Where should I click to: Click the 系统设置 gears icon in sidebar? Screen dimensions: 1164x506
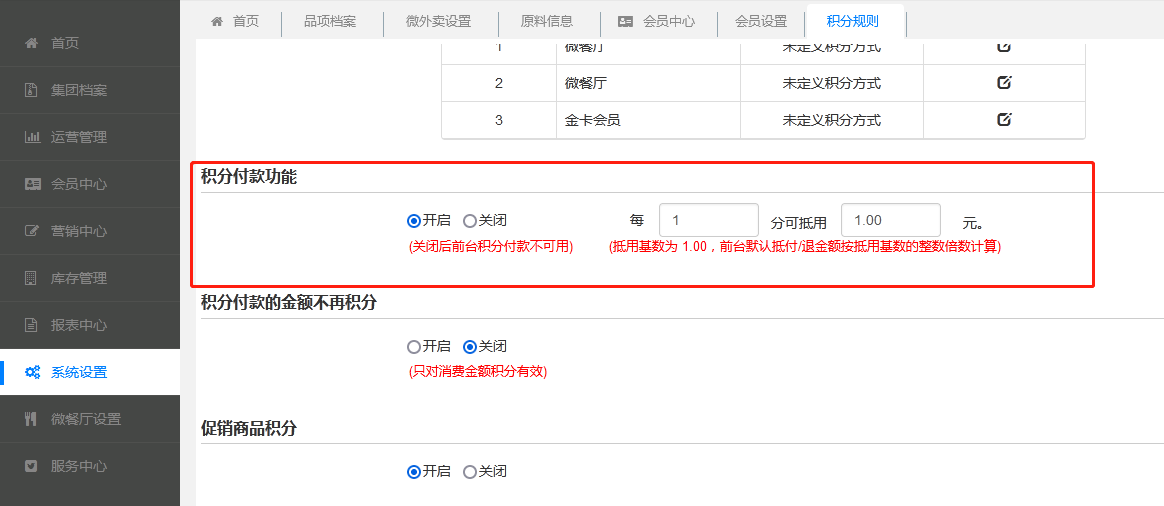32,372
